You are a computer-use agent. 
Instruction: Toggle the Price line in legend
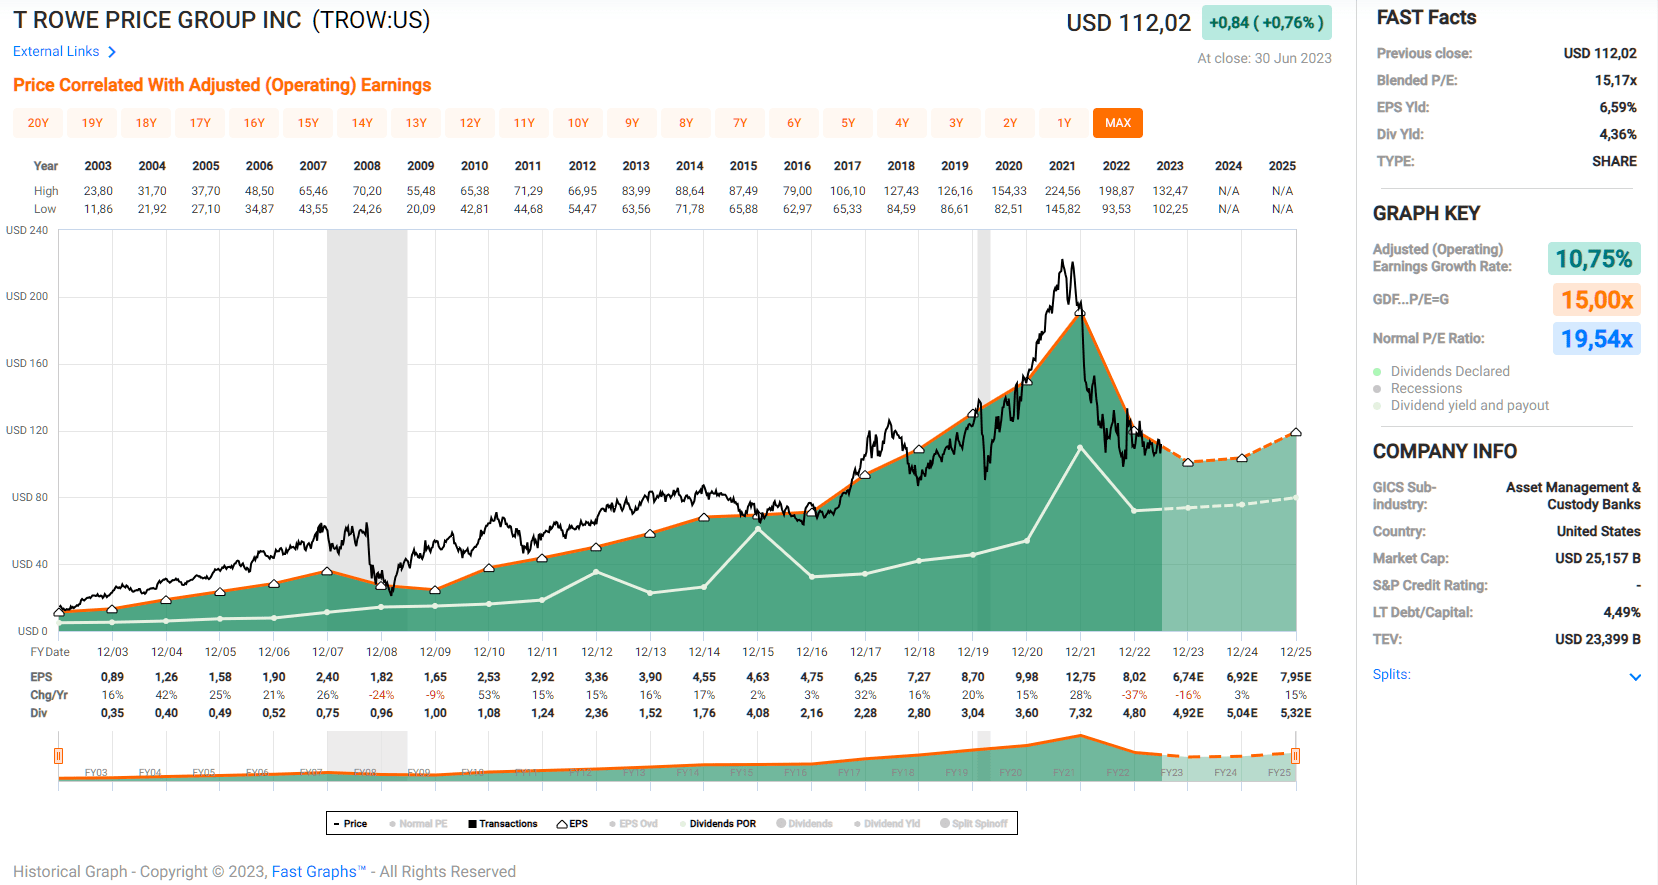click(x=350, y=824)
